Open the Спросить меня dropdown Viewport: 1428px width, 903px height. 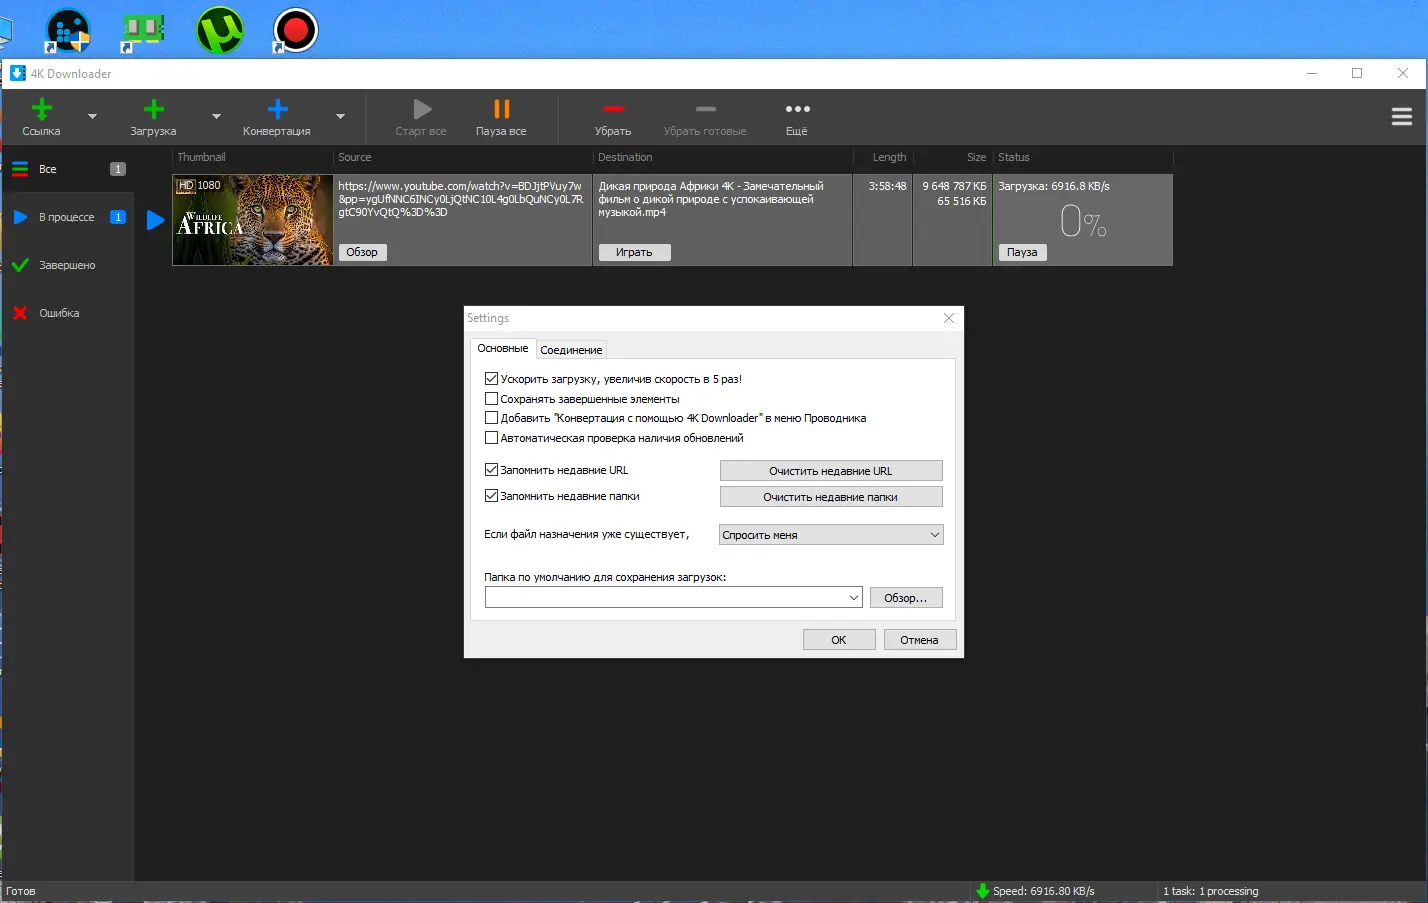pos(831,535)
